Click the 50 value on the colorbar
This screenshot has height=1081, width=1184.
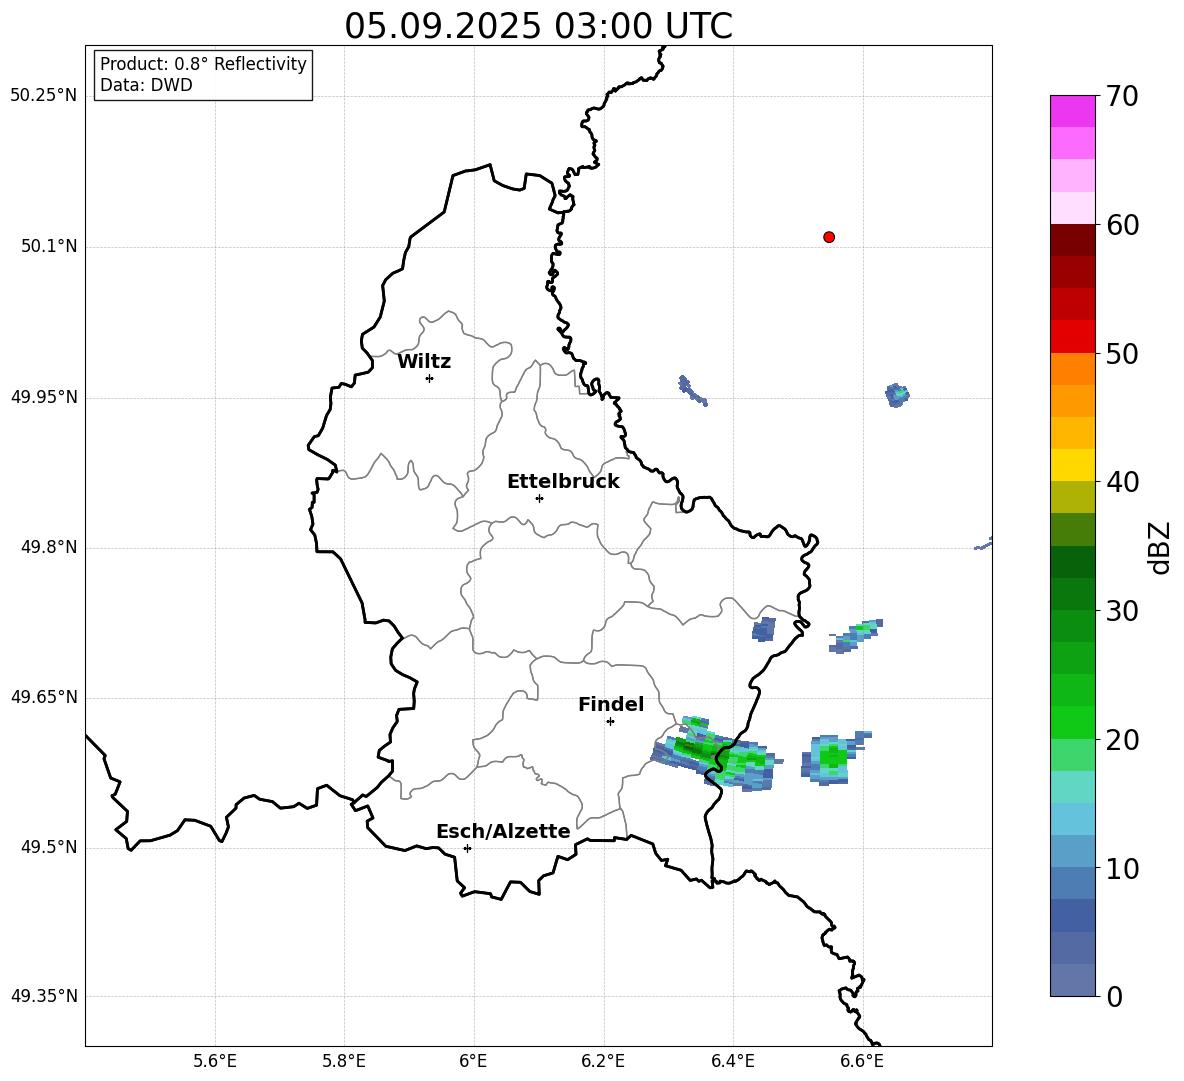(x=1122, y=354)
